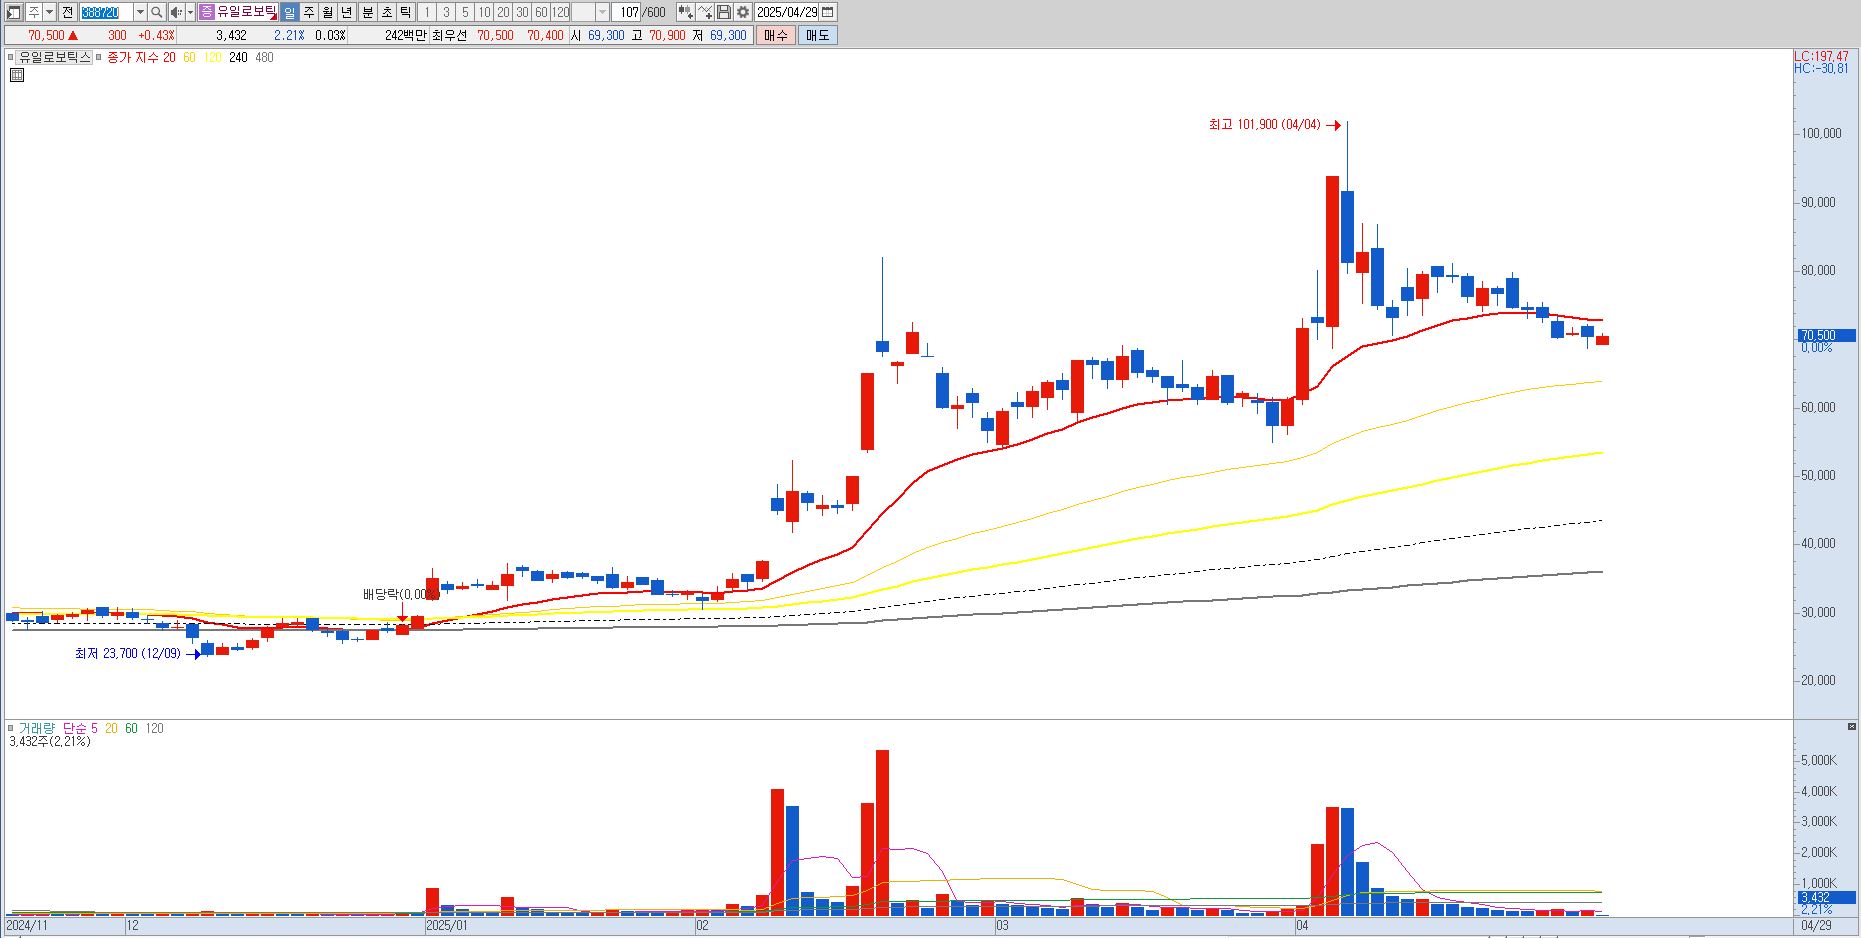1861x938 pixels.
Task: Select the 초 seconds period button
Action: click(386, 12)
